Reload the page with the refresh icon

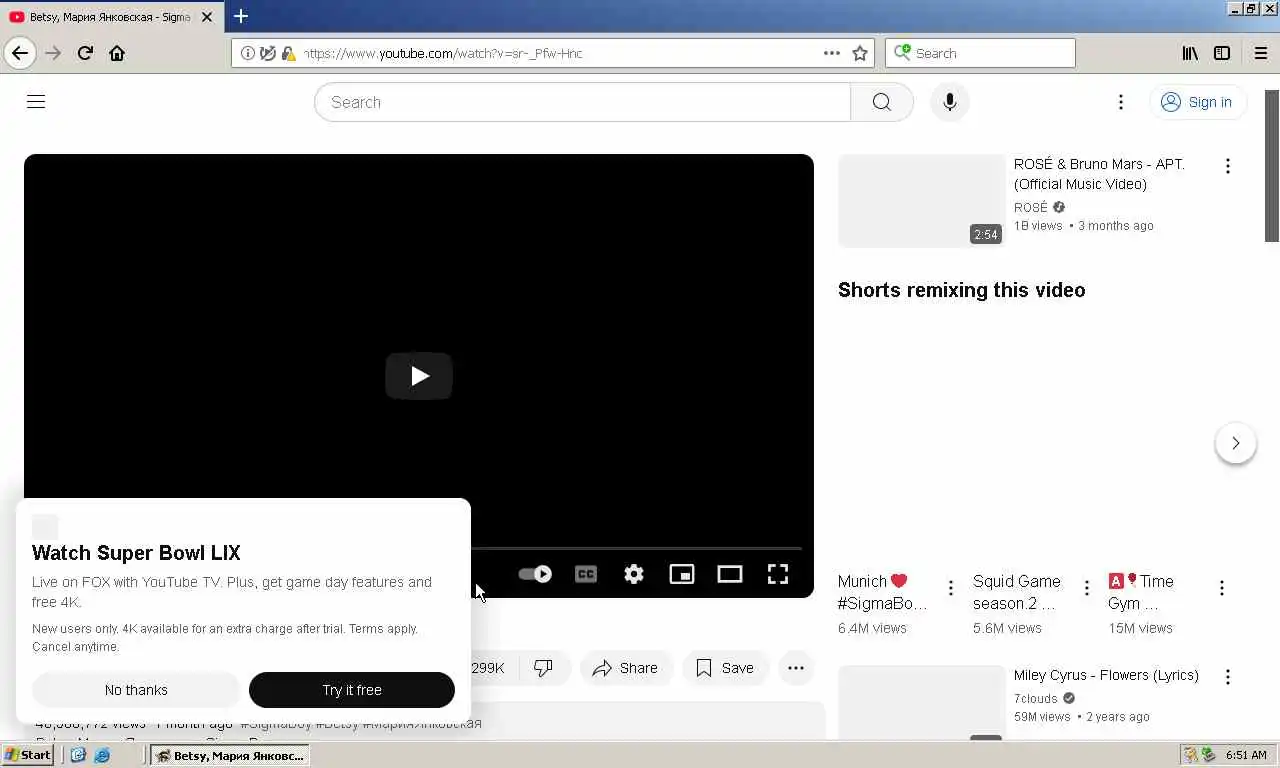[85, 53]
